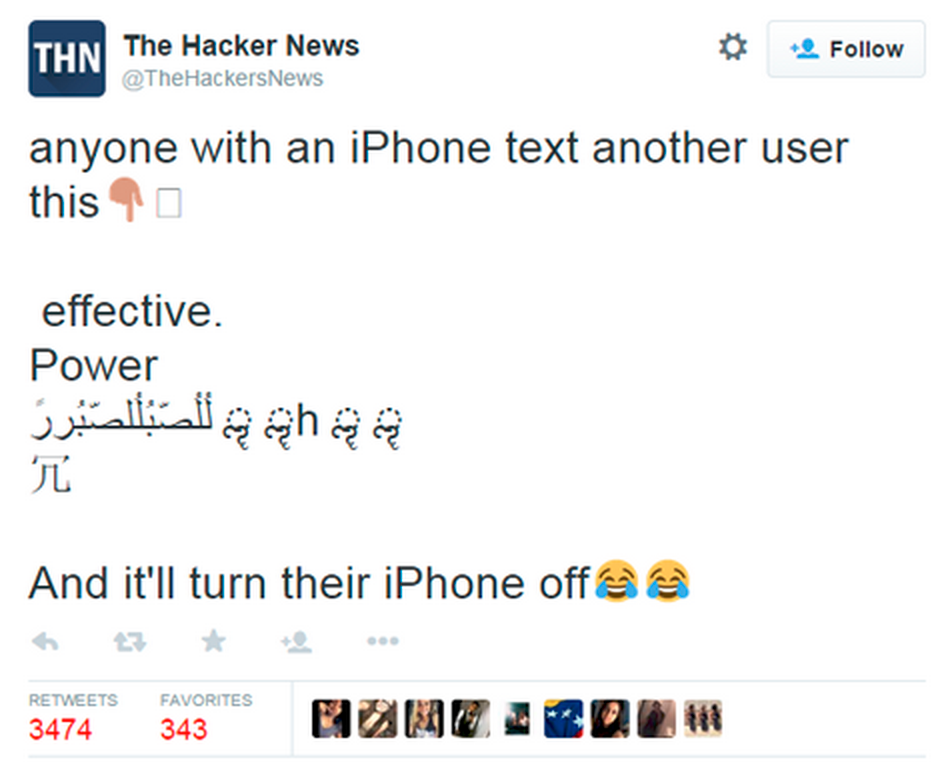View the 3474 retweets count
Screen dimensions: 934x762
pyautogui.click(x=61, y=729)
